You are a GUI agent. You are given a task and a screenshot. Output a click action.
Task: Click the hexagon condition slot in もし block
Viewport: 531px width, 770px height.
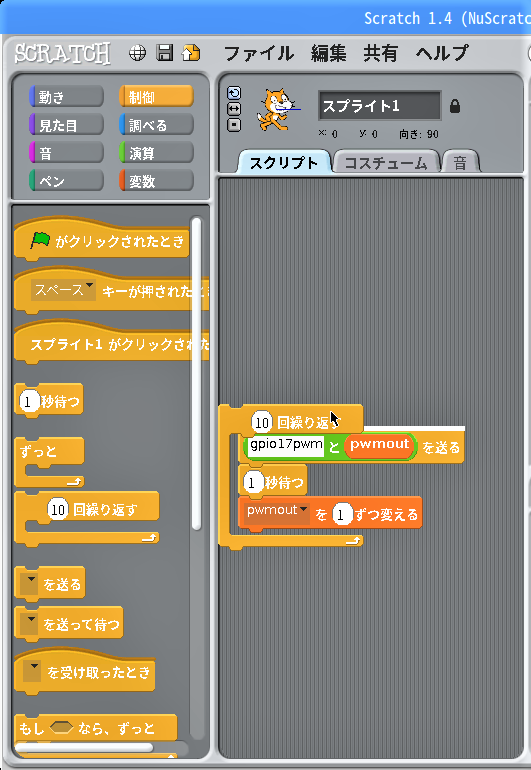(x=61, y=727)
